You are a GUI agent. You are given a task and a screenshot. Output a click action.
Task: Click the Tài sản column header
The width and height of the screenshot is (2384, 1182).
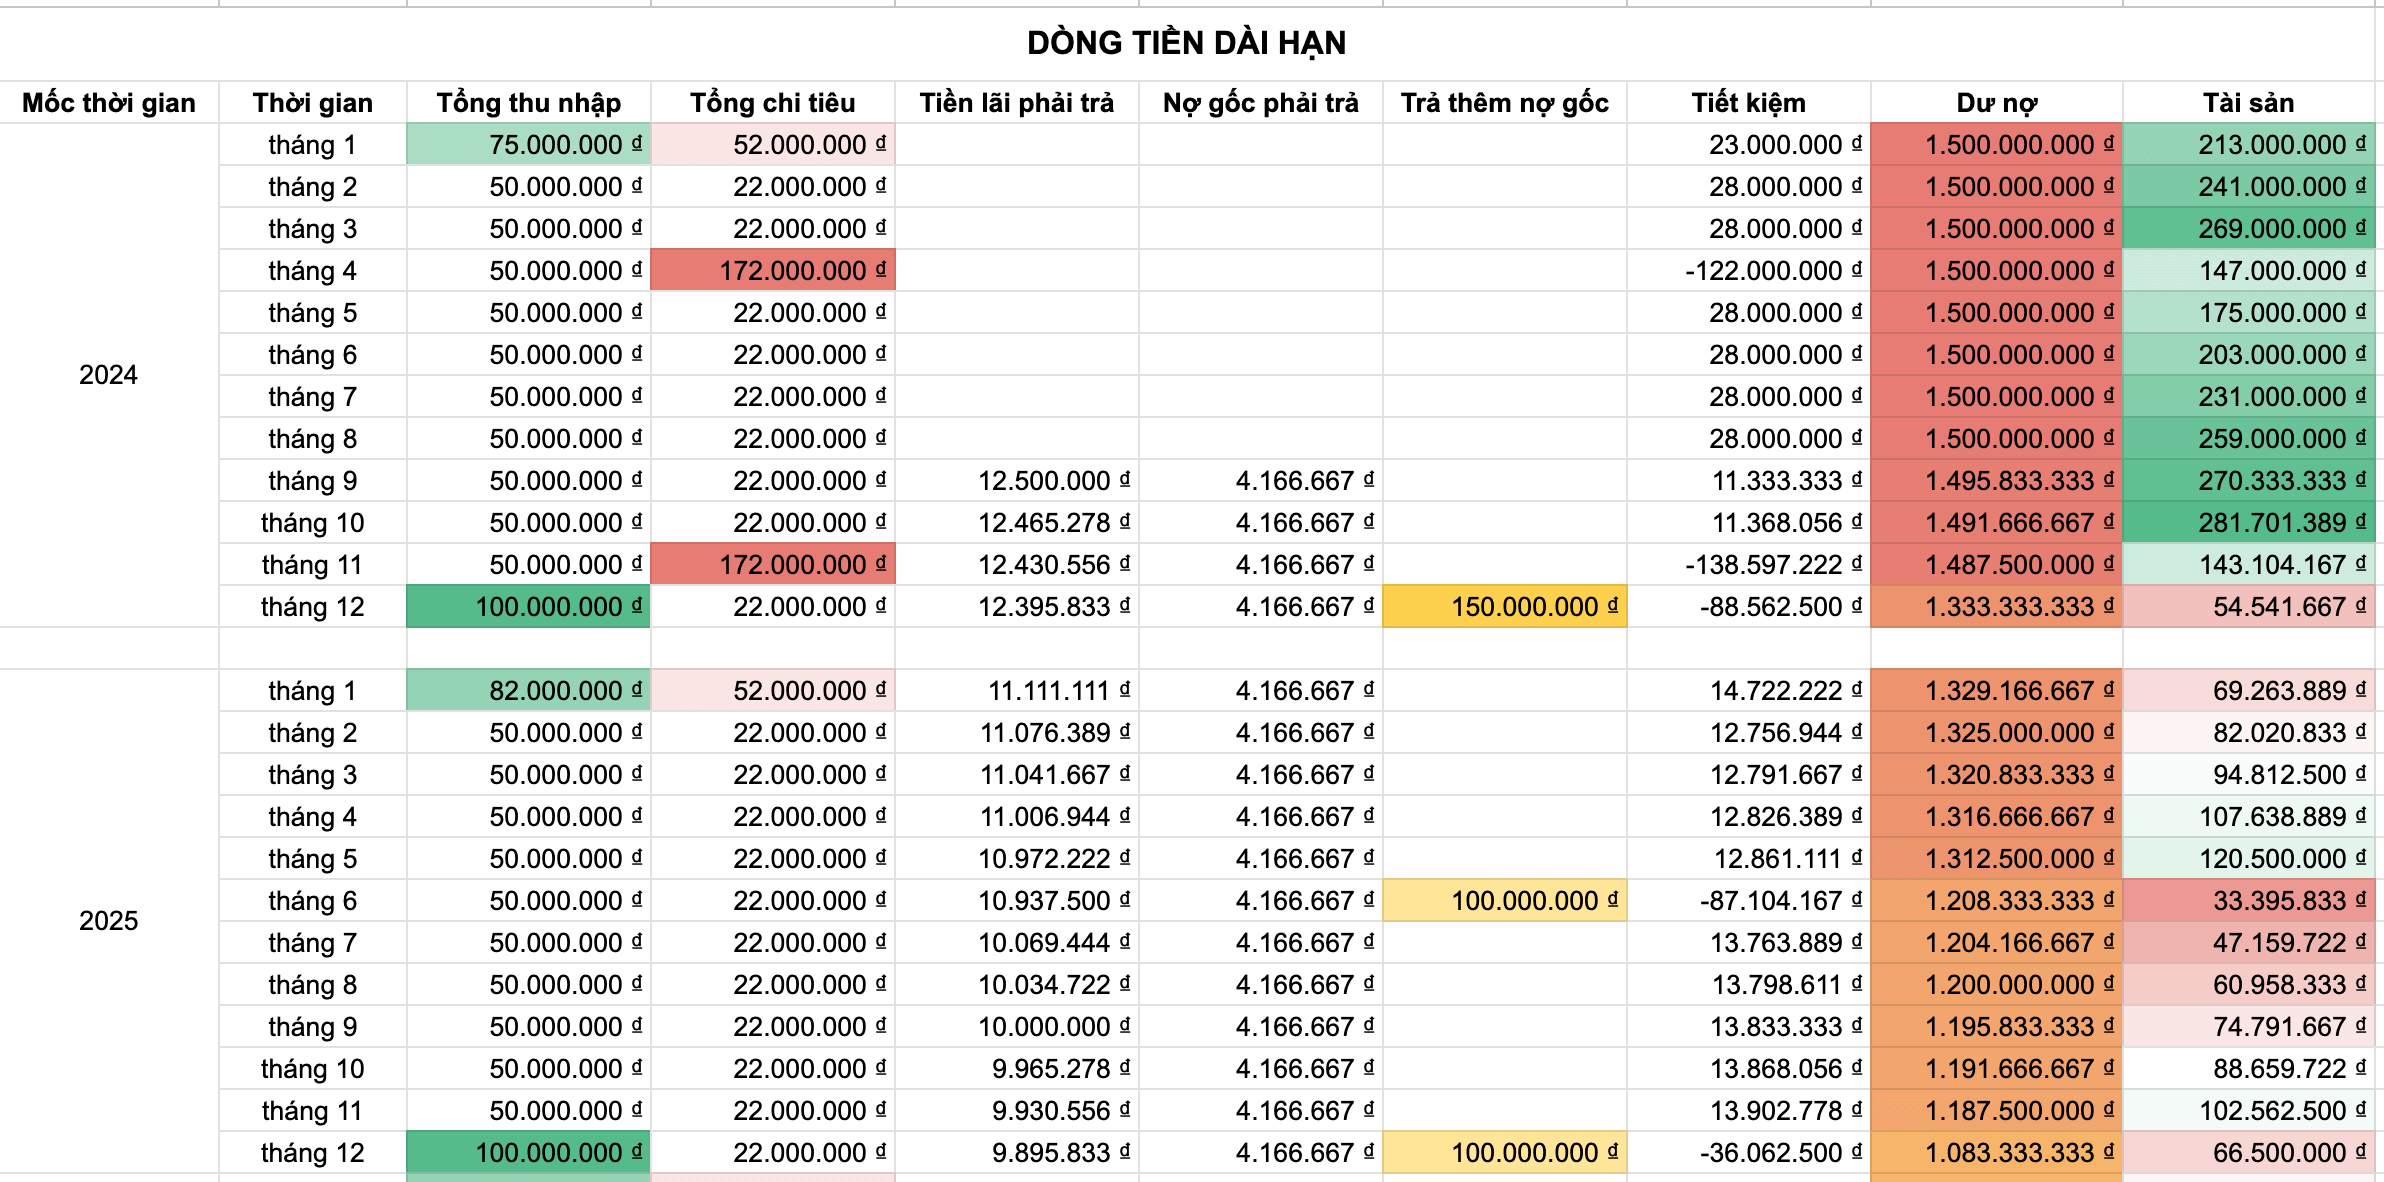point(2248,102)
